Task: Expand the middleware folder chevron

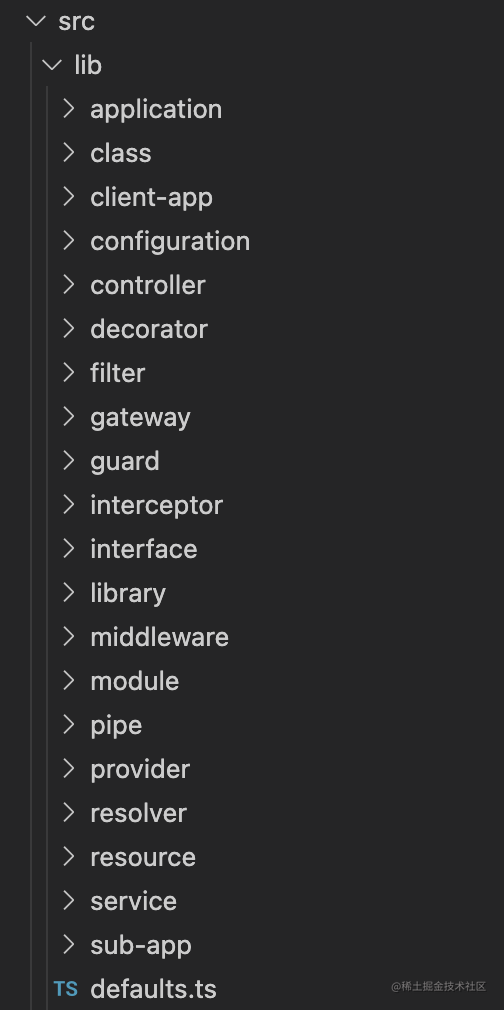Action: click(69, 636)
